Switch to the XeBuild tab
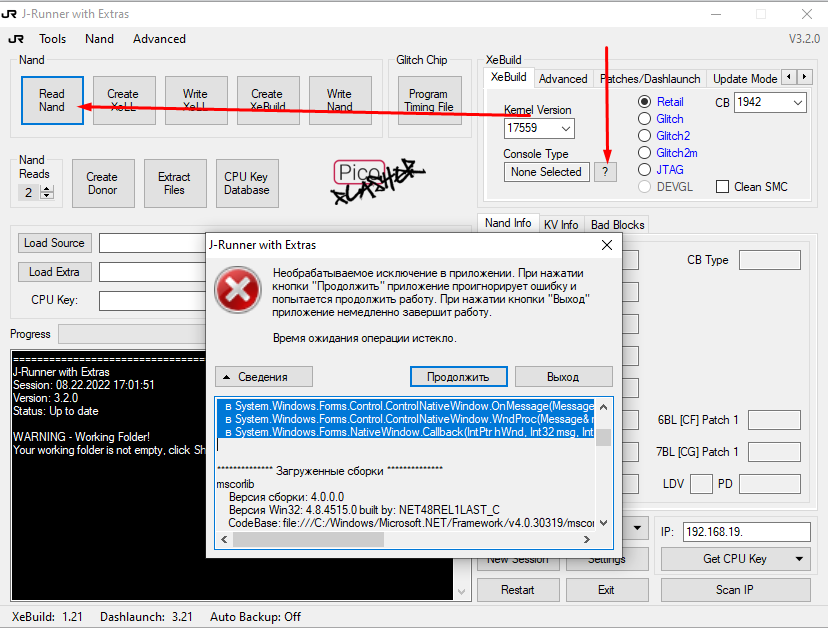This screenshot has height=628, width=828. point(509,77)
